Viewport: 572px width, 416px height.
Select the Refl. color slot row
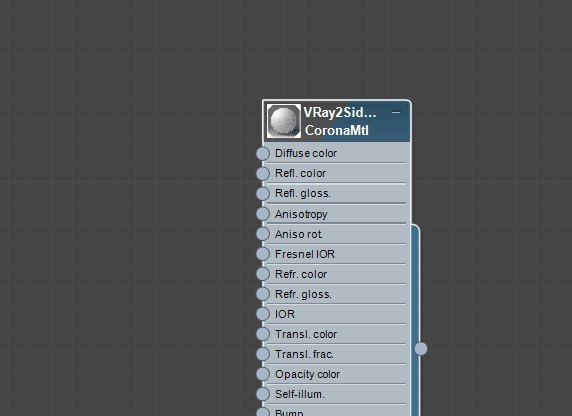(337, 173)
